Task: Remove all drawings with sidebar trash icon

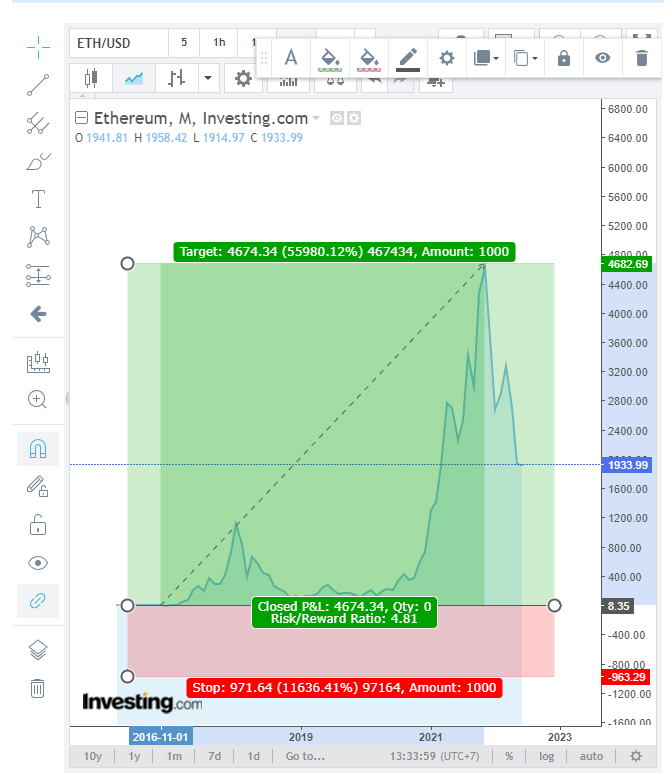Action: tap(38, 688)
